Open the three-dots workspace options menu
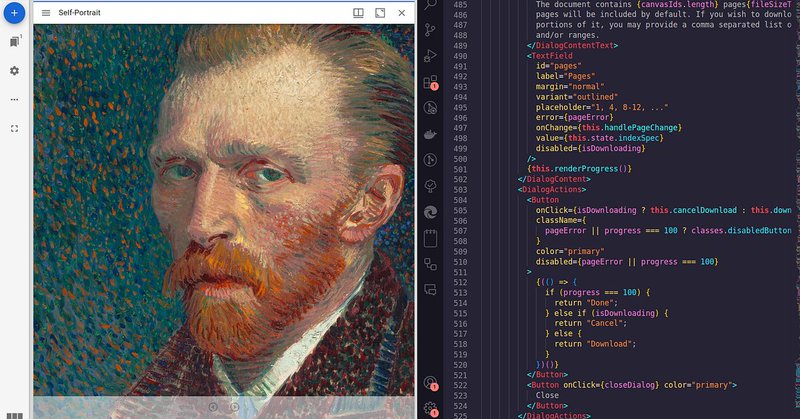This screenshot has width=800, height=419. click(14, 100)
